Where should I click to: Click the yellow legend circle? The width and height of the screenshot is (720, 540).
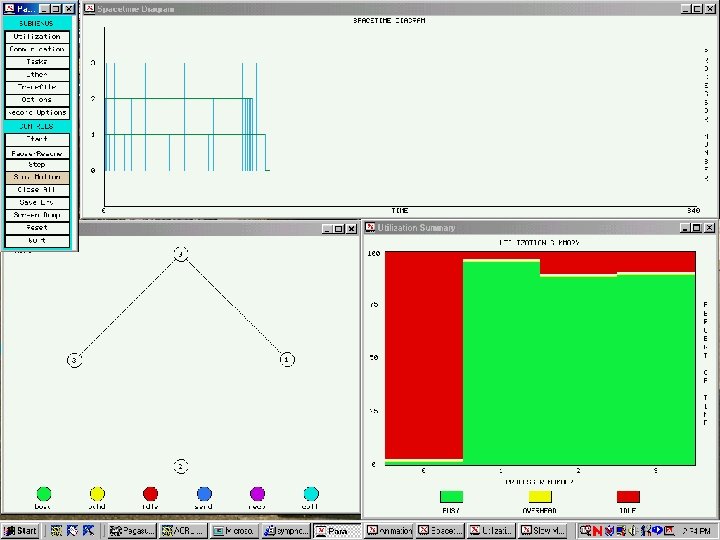click(x=97, y=494)
